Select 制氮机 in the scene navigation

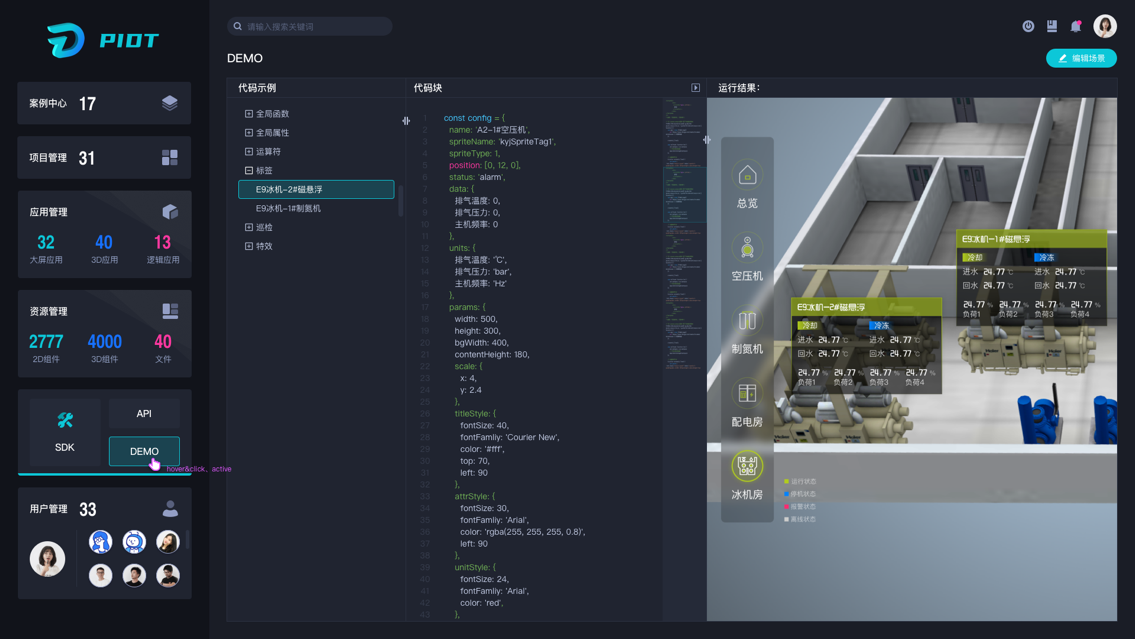747,331
